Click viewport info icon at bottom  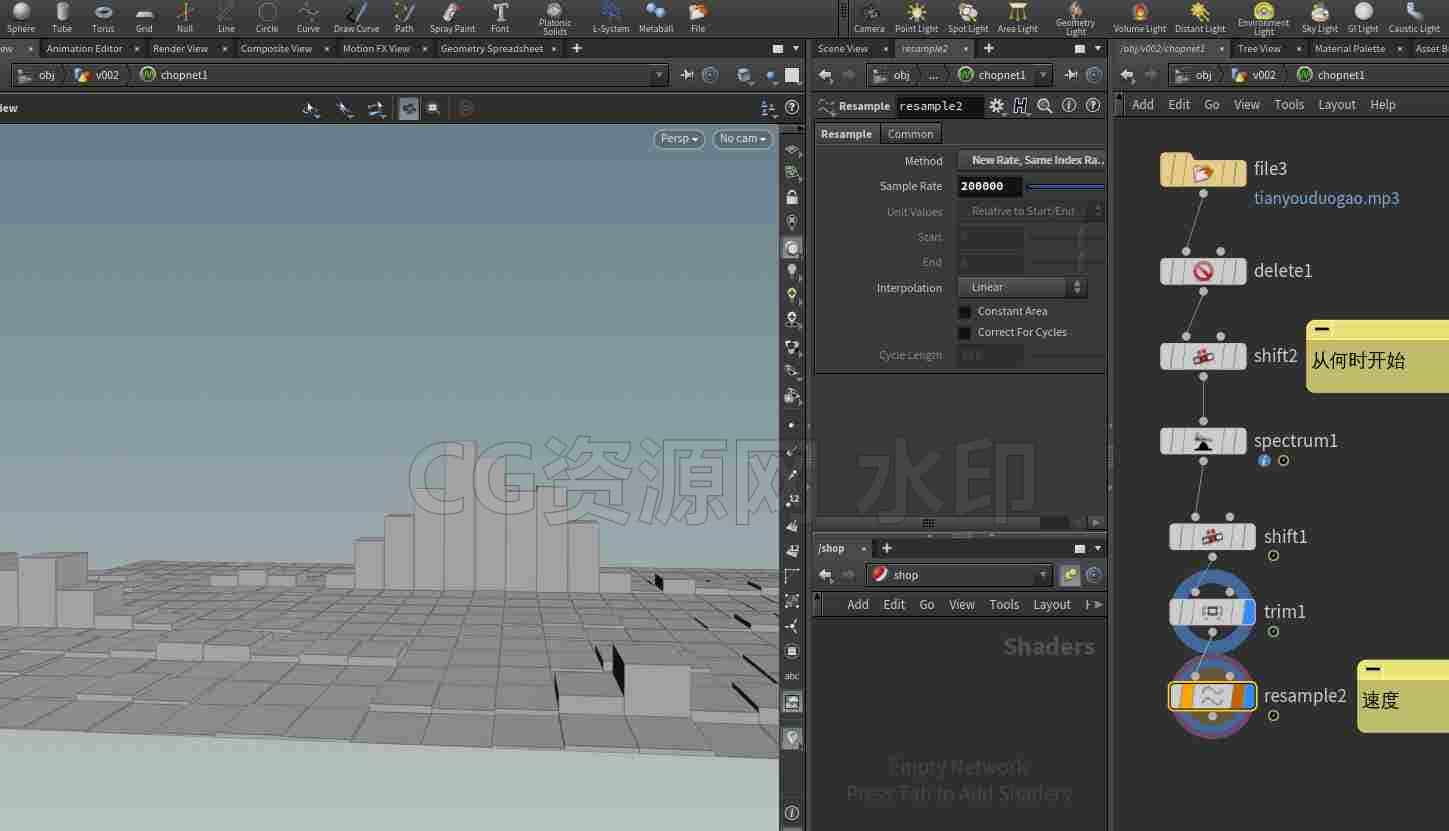[792, 812]
